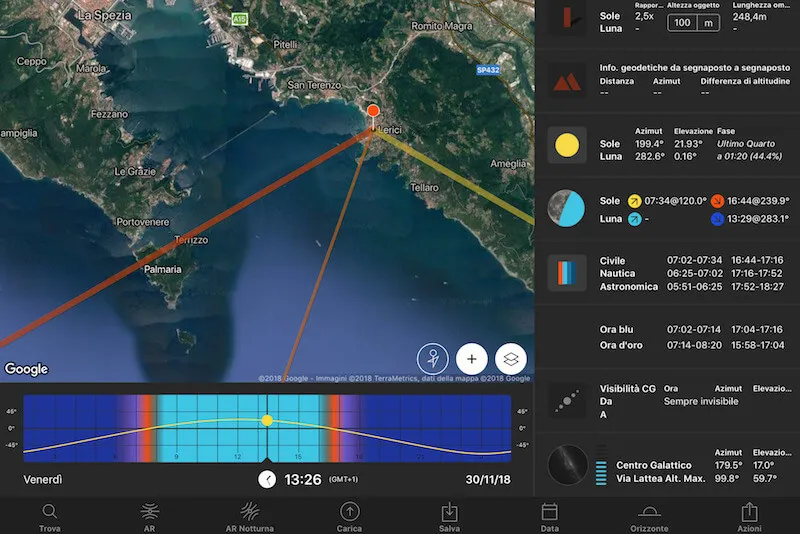Tap the Luna azimuth value 282.6°
The width and height of the screenshot is (800, 534).
pos(649,157)
